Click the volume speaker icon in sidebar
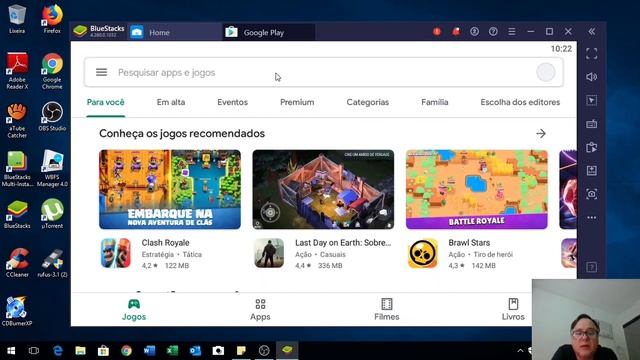Screen dimensions: 640x360 pos(591,77)
